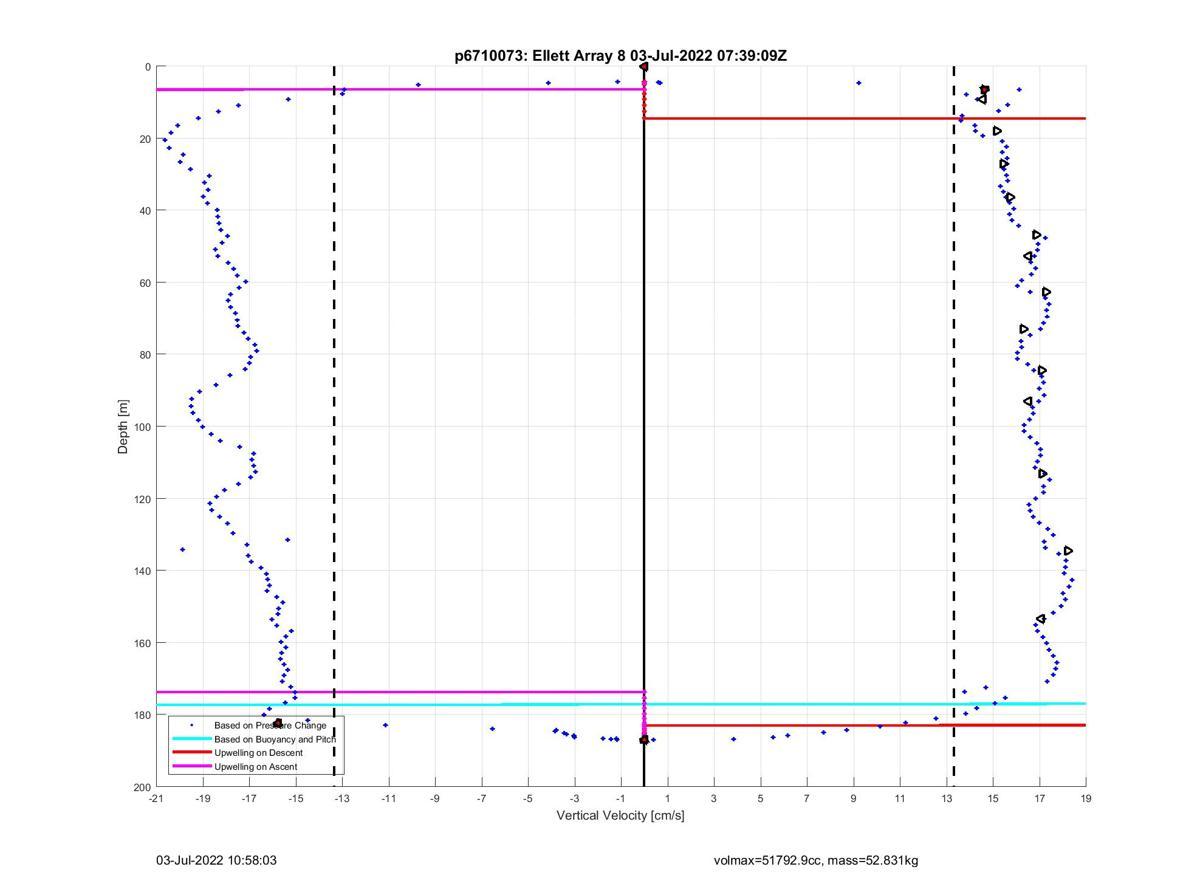Click the red marker at the top of the right-hand profile
This screenshot has width=1200, height=885.
click(985, 89)
